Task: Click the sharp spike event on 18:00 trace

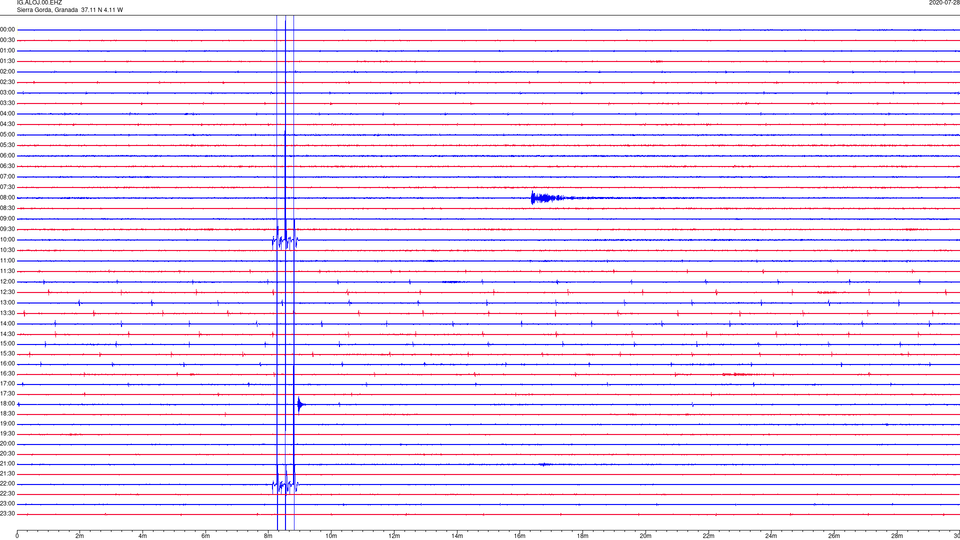Action: 300,404
